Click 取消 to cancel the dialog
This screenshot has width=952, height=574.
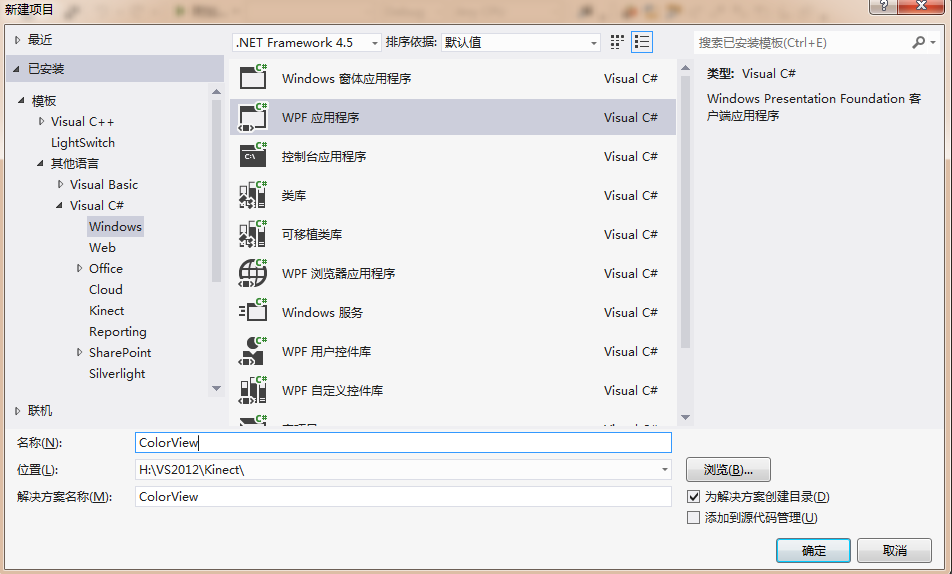coord(894,550)
